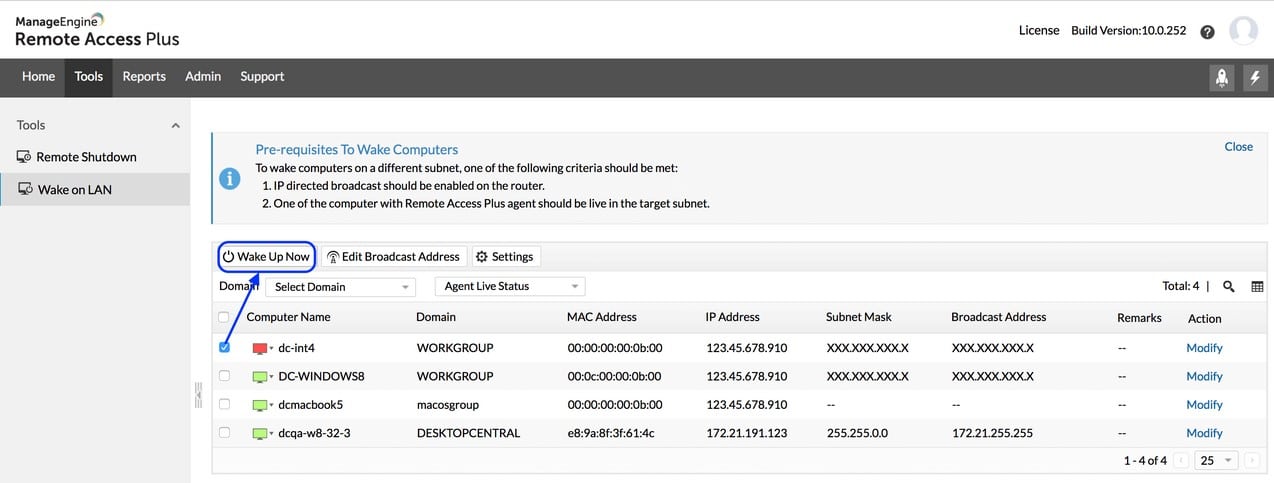
Task: Open the Settings button in toolbar
Action: (x=506, y=257)
